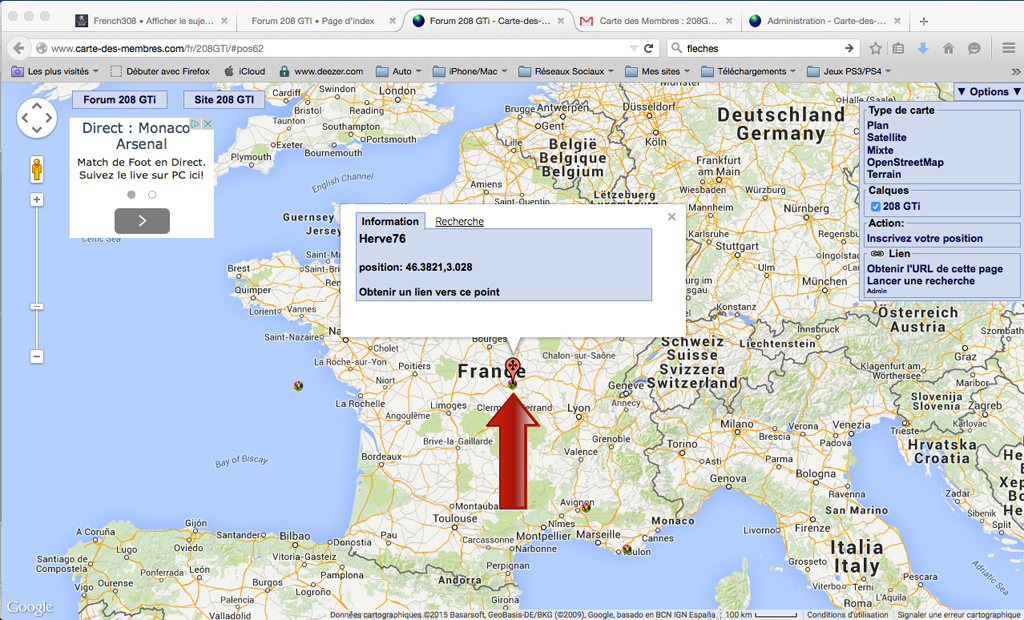Image resolution: width=1024 pixels, height=620 pixels.
Task: Select the Street View pegman icon
Action: [37, 169]
